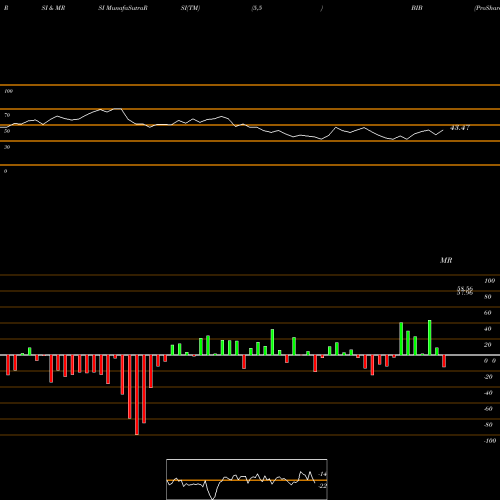Click the overlapping 58.56 value in MR panel

pyautogui.click(x=465, y=289)
